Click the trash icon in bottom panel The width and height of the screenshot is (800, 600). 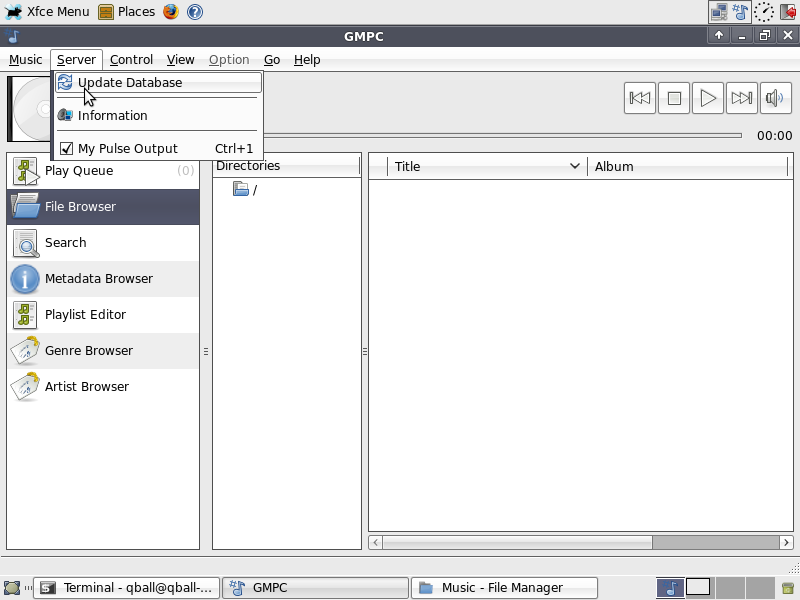[x=788, y=588]
